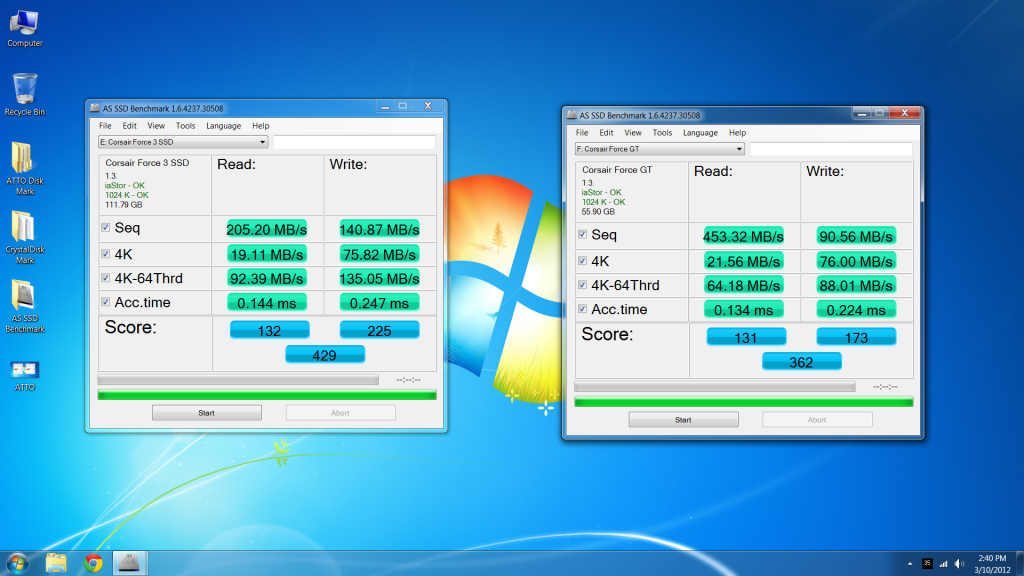
Task: Launch Google Chrome from the taskbar
Action: tap(93, 563)
